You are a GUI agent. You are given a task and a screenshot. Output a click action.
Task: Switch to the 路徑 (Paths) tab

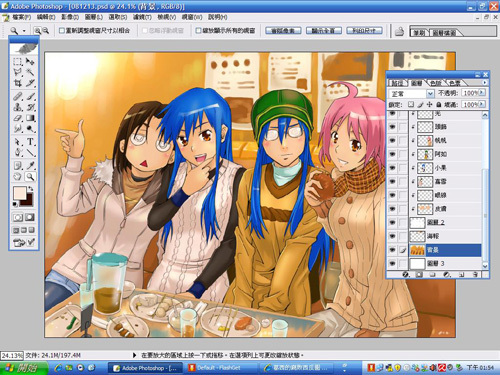coord(397,83)
